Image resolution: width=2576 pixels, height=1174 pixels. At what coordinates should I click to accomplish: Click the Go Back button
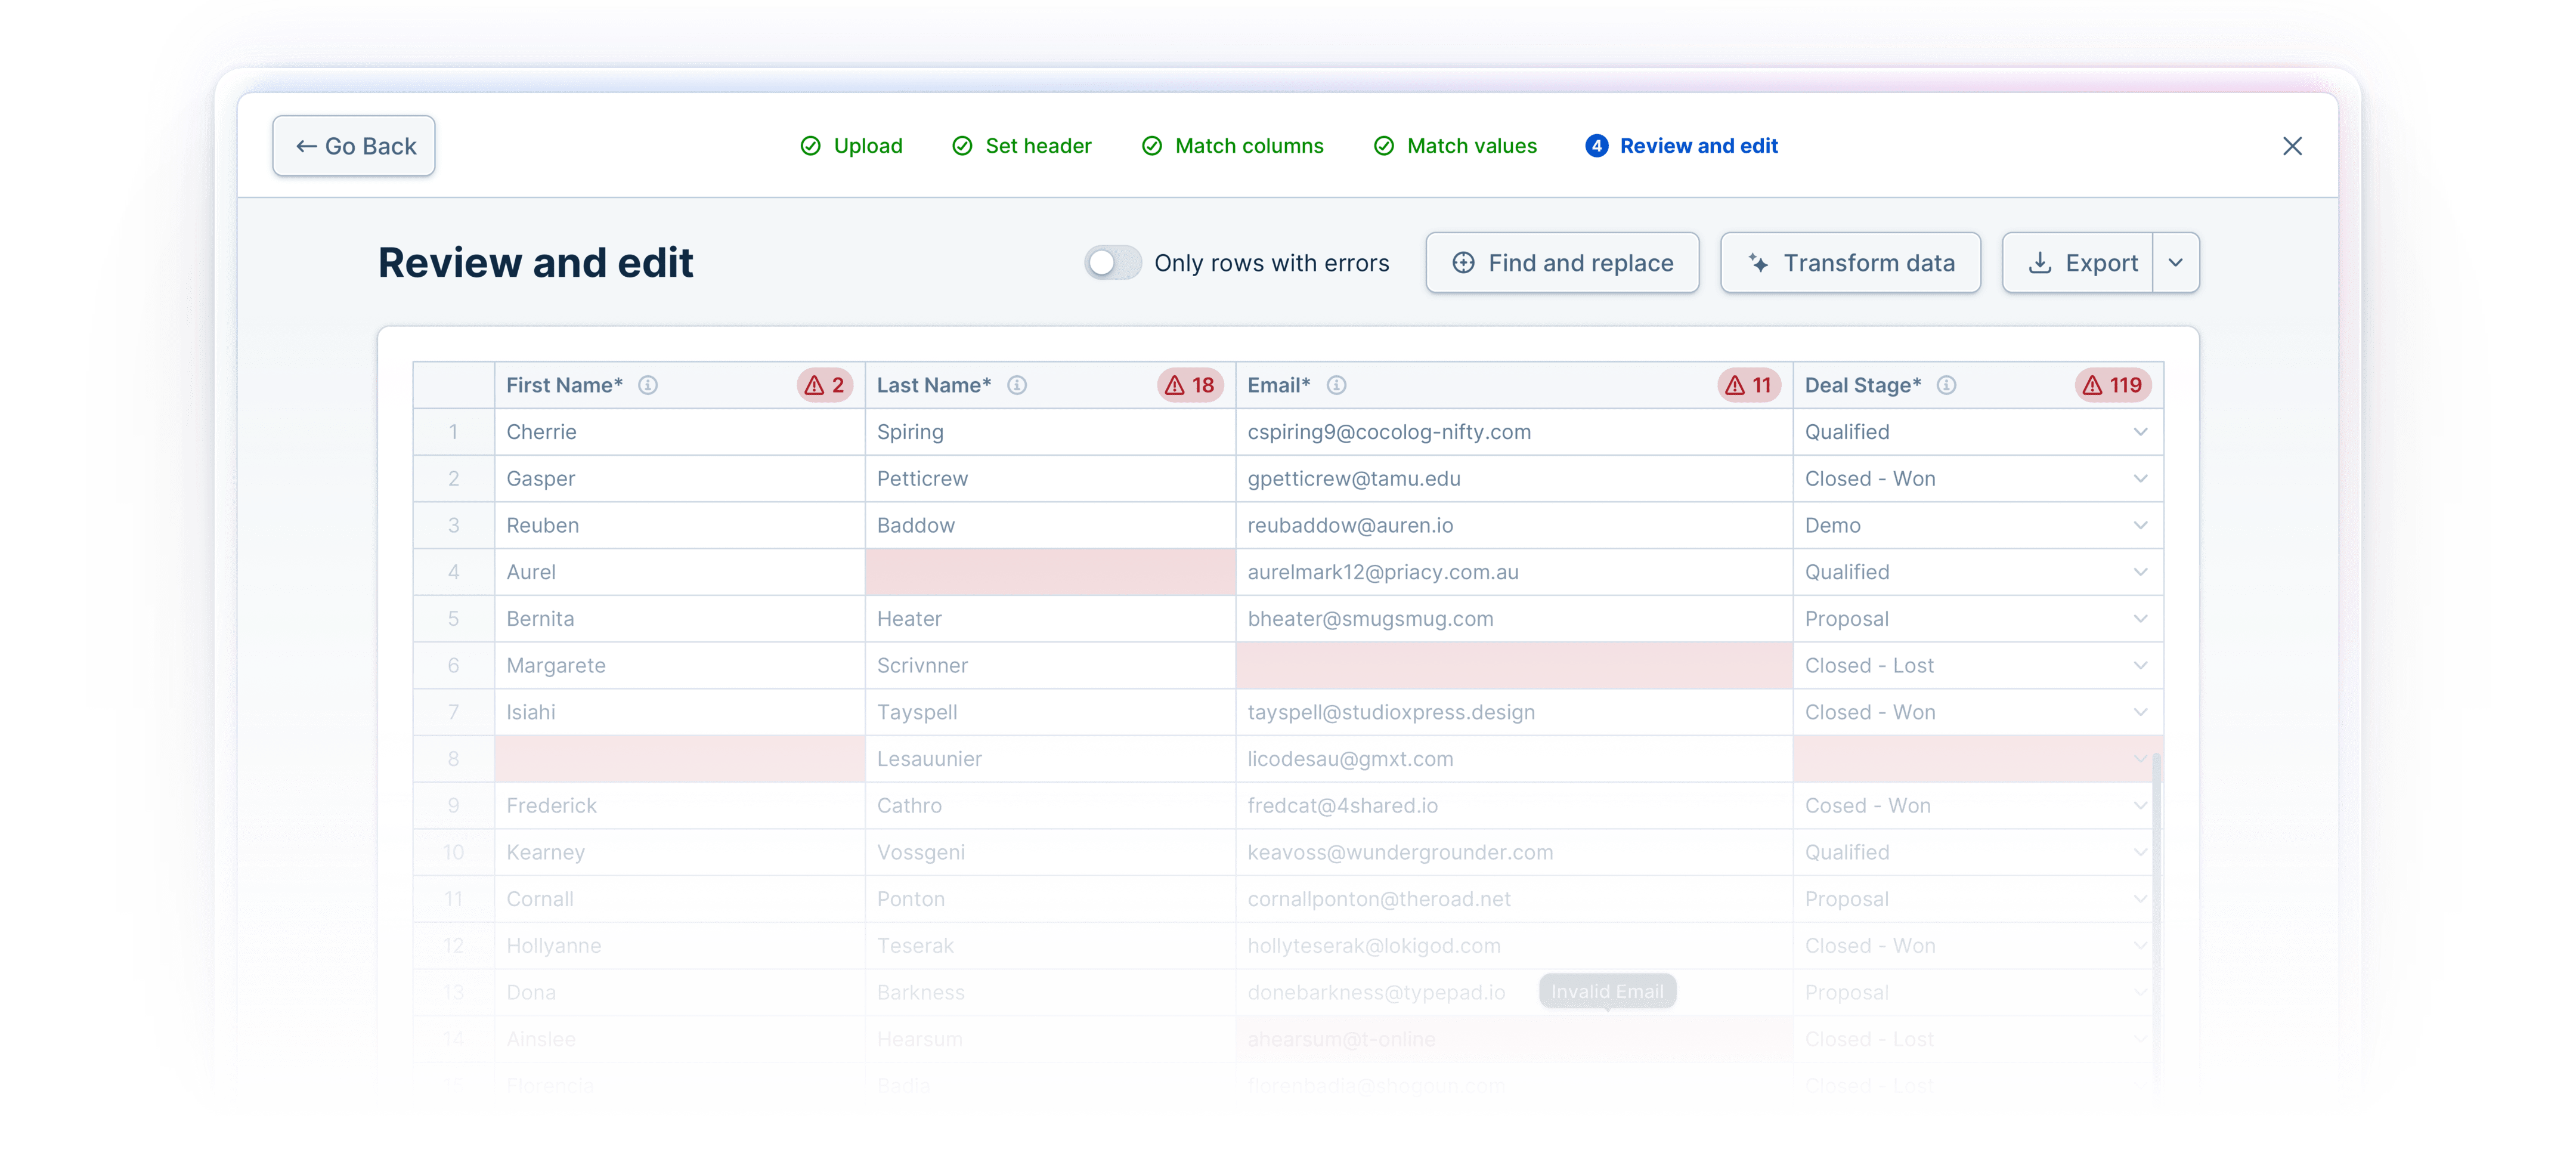[353, 145]
